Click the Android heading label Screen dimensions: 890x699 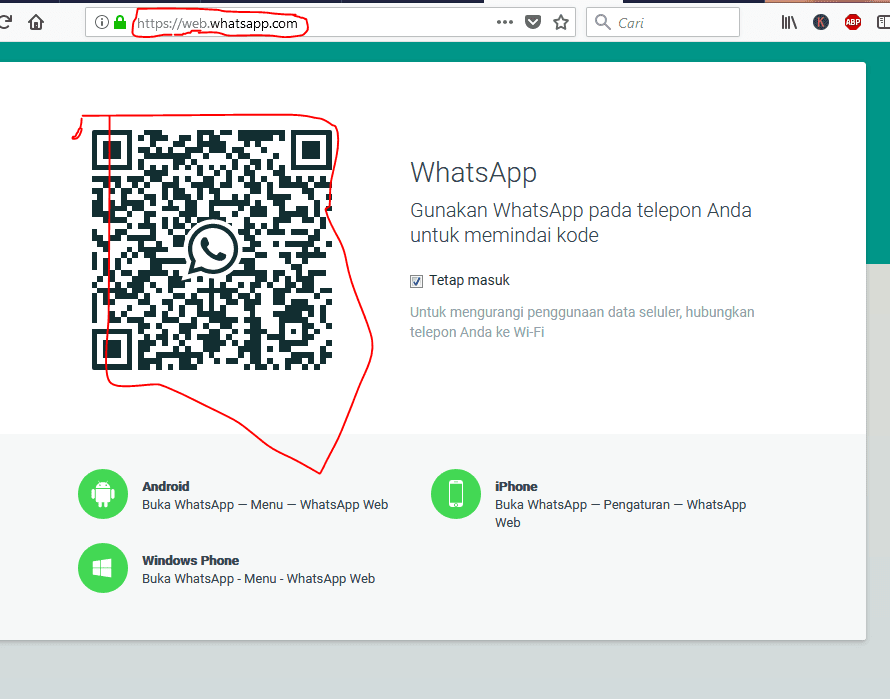pos(166,487)
